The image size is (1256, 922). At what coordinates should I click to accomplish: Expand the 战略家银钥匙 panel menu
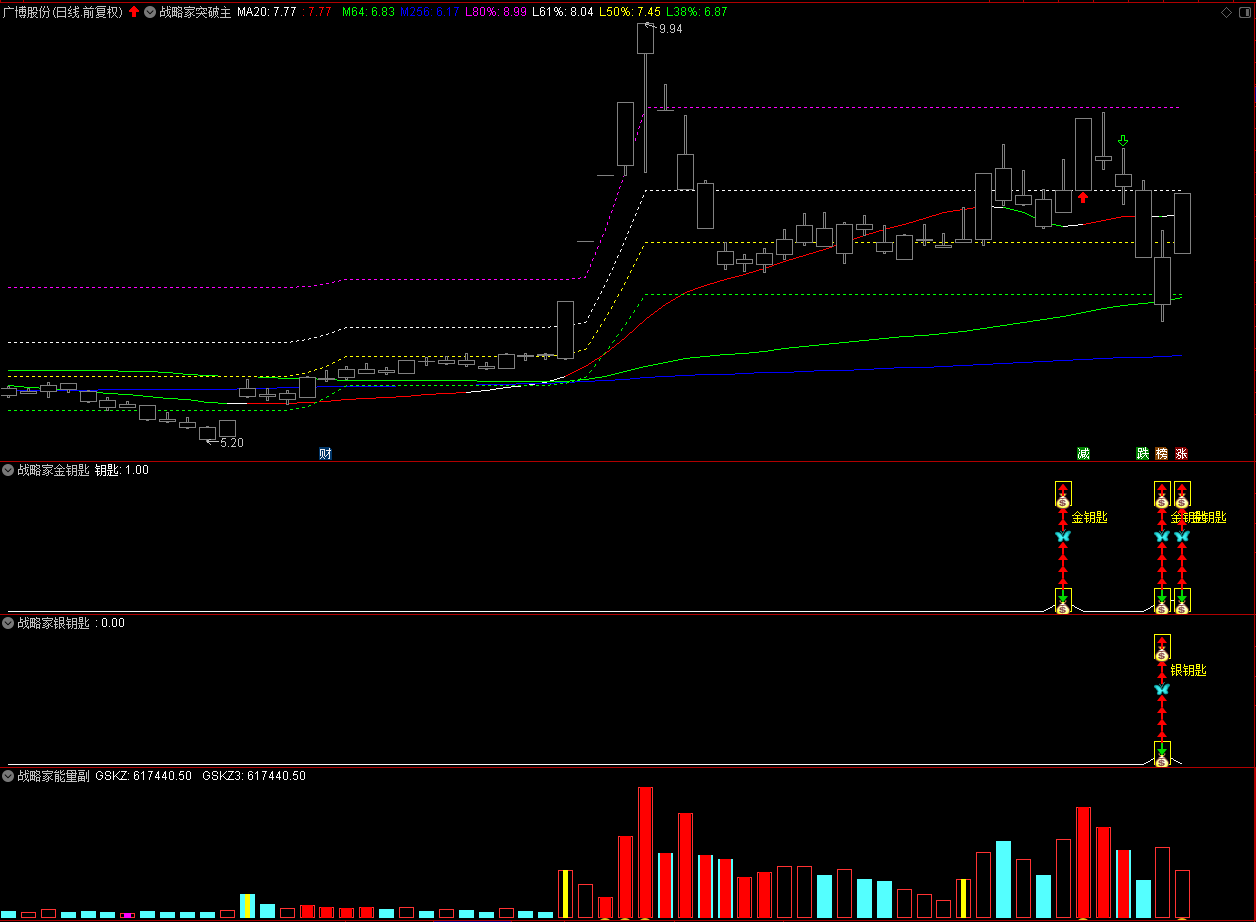8,623
